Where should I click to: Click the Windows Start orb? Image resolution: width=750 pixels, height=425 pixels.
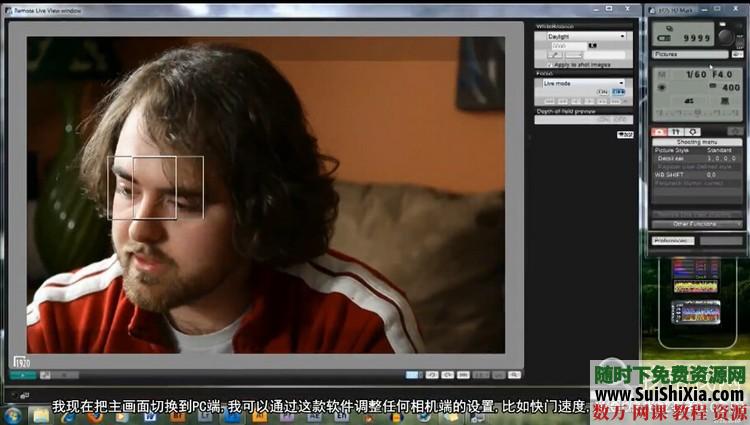pyautogui.click(x=13, y=413)
